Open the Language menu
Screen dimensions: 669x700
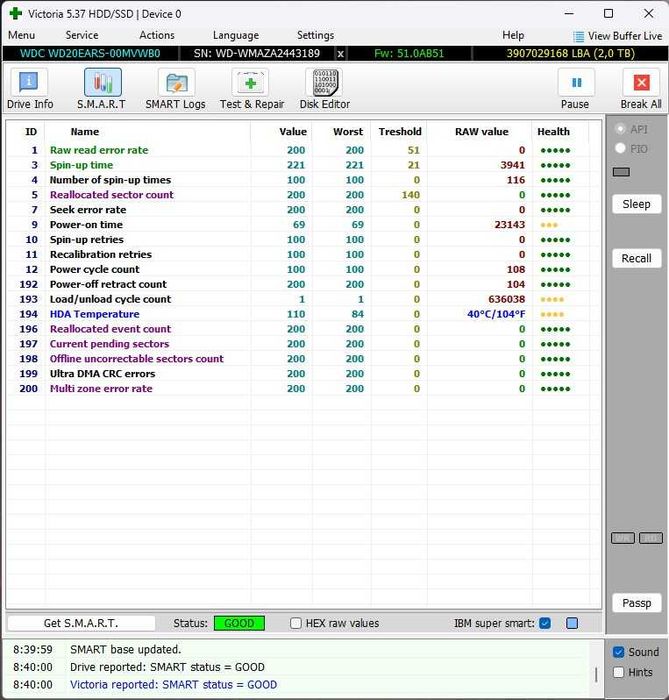[x=236, y=35]
